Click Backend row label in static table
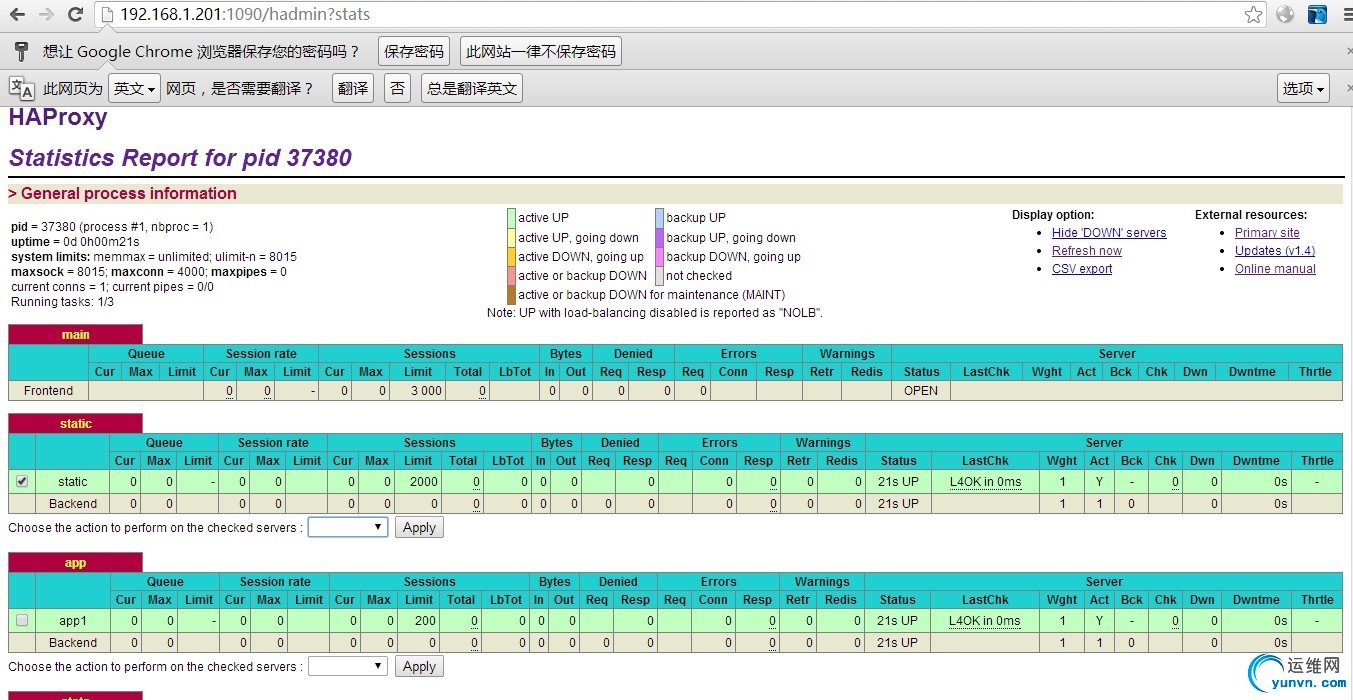 tap(73, 504)
